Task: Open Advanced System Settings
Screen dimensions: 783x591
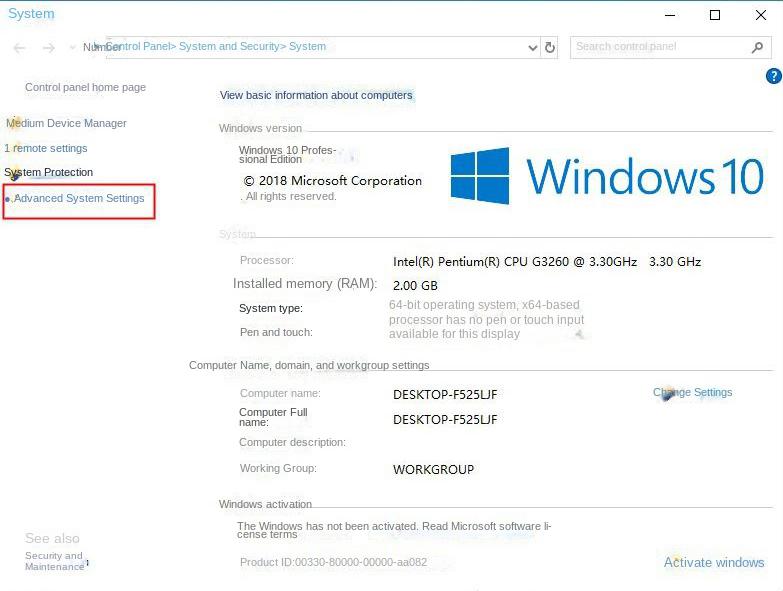Action: 79,198
